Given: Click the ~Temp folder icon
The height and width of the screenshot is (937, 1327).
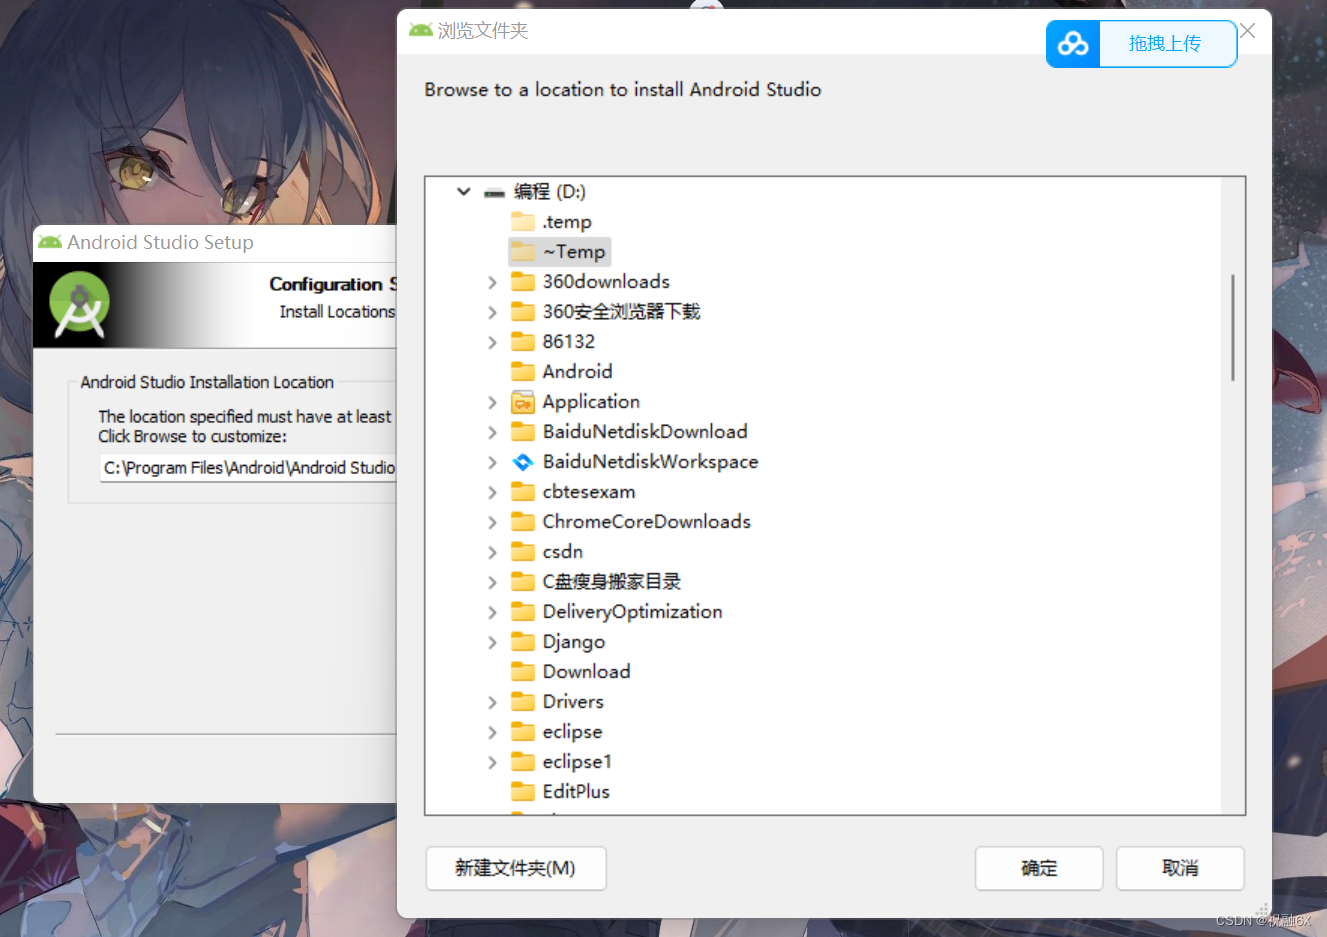Looking at the screenshot, I should [x=523, y=251].
